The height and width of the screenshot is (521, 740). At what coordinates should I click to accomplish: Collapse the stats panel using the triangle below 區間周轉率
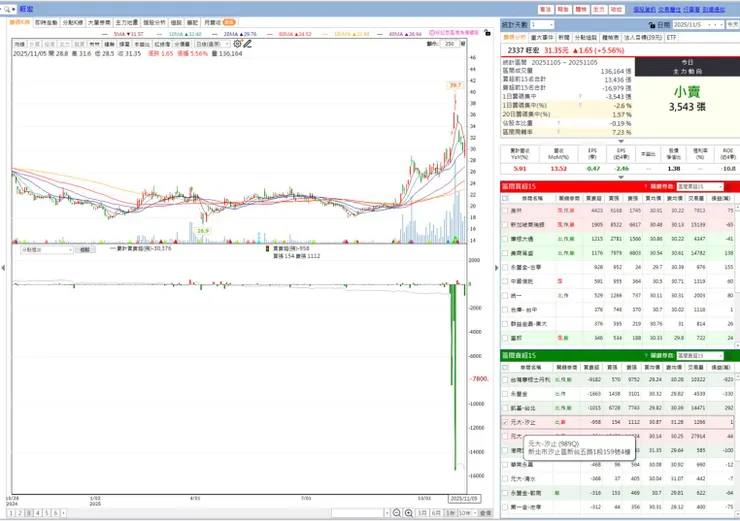click(x=621, y=141)
